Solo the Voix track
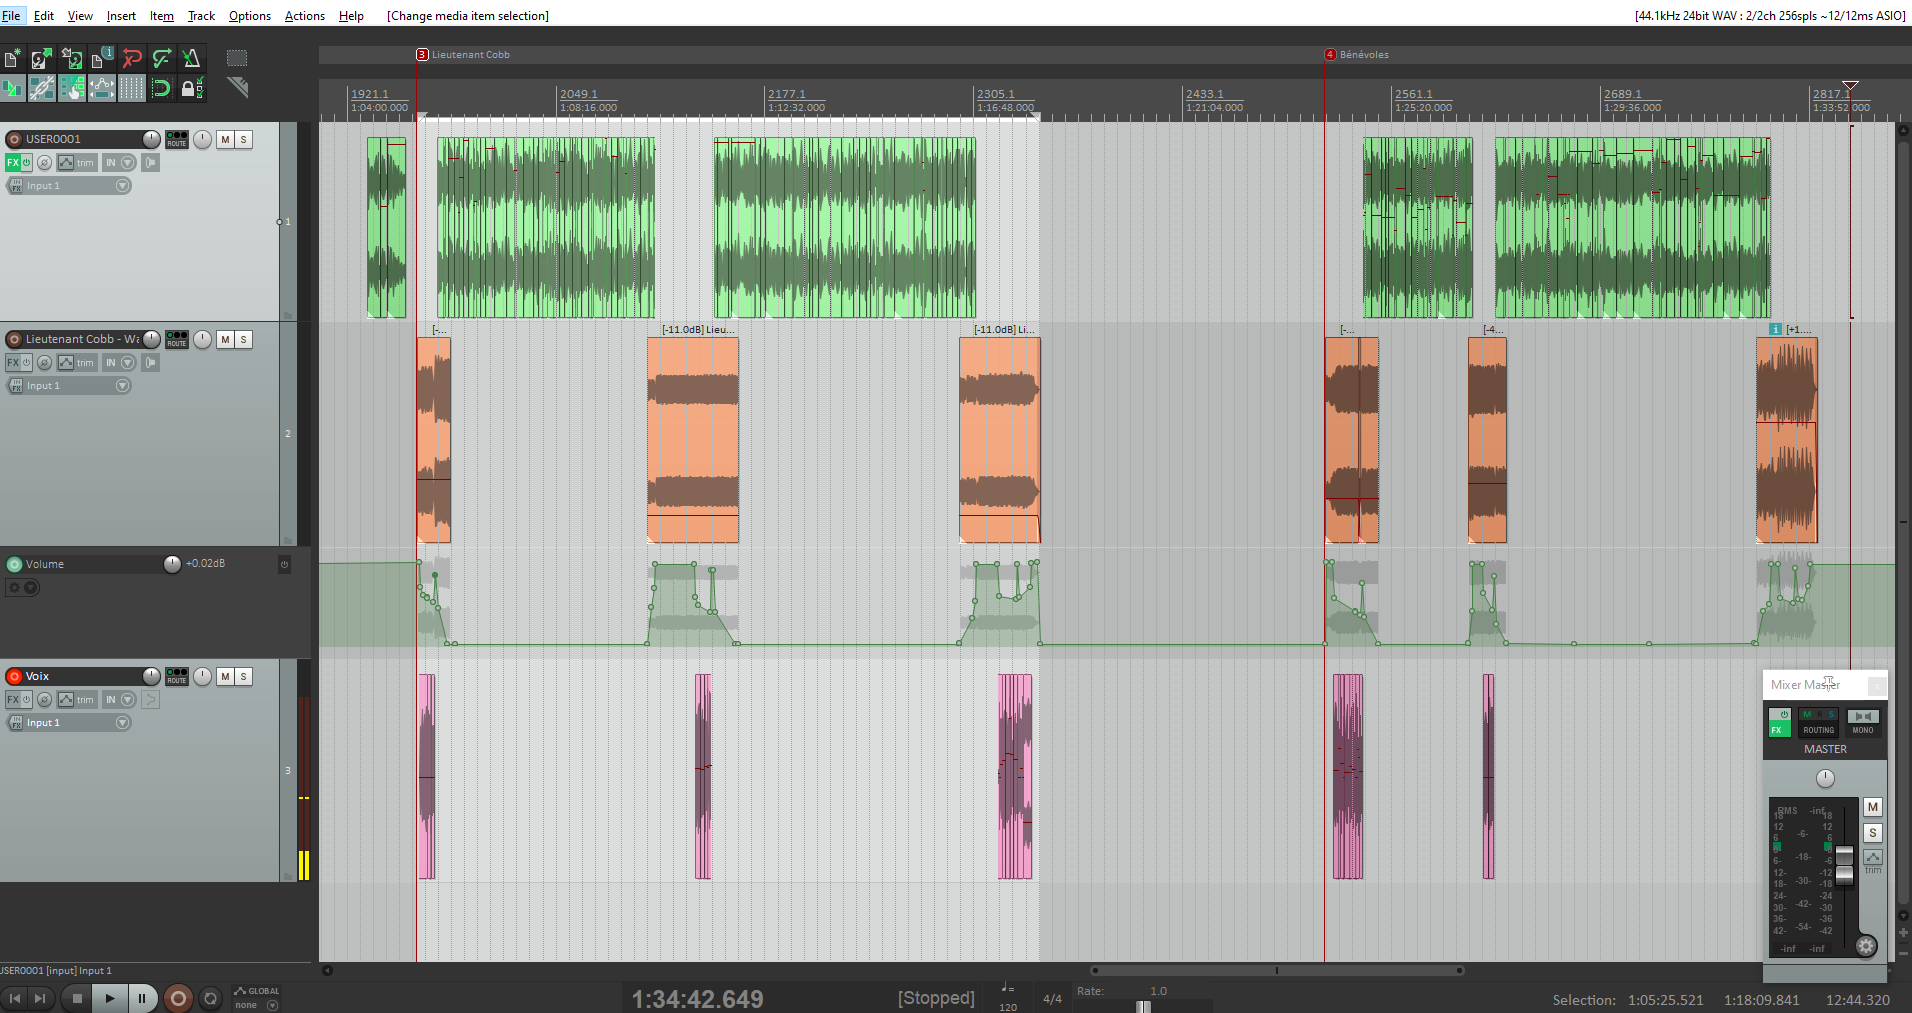The width and height of the screenshot is (1912, 1013). [243, 676]
